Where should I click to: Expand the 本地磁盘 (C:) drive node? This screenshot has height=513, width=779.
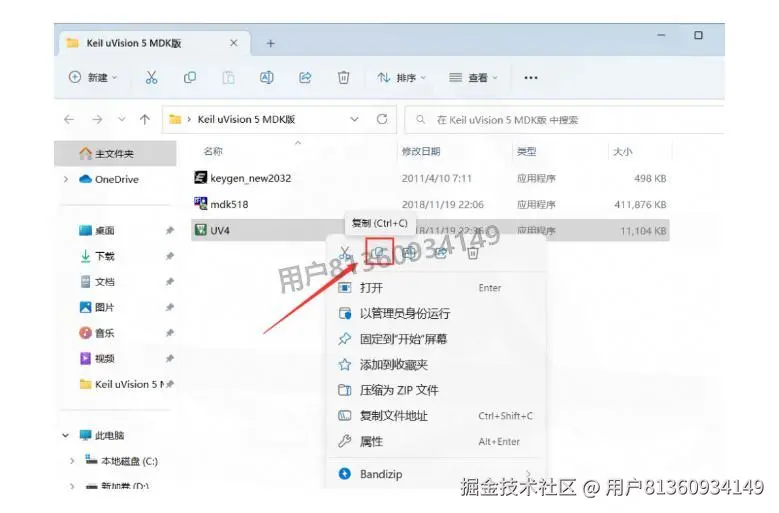tap(72, 461)
